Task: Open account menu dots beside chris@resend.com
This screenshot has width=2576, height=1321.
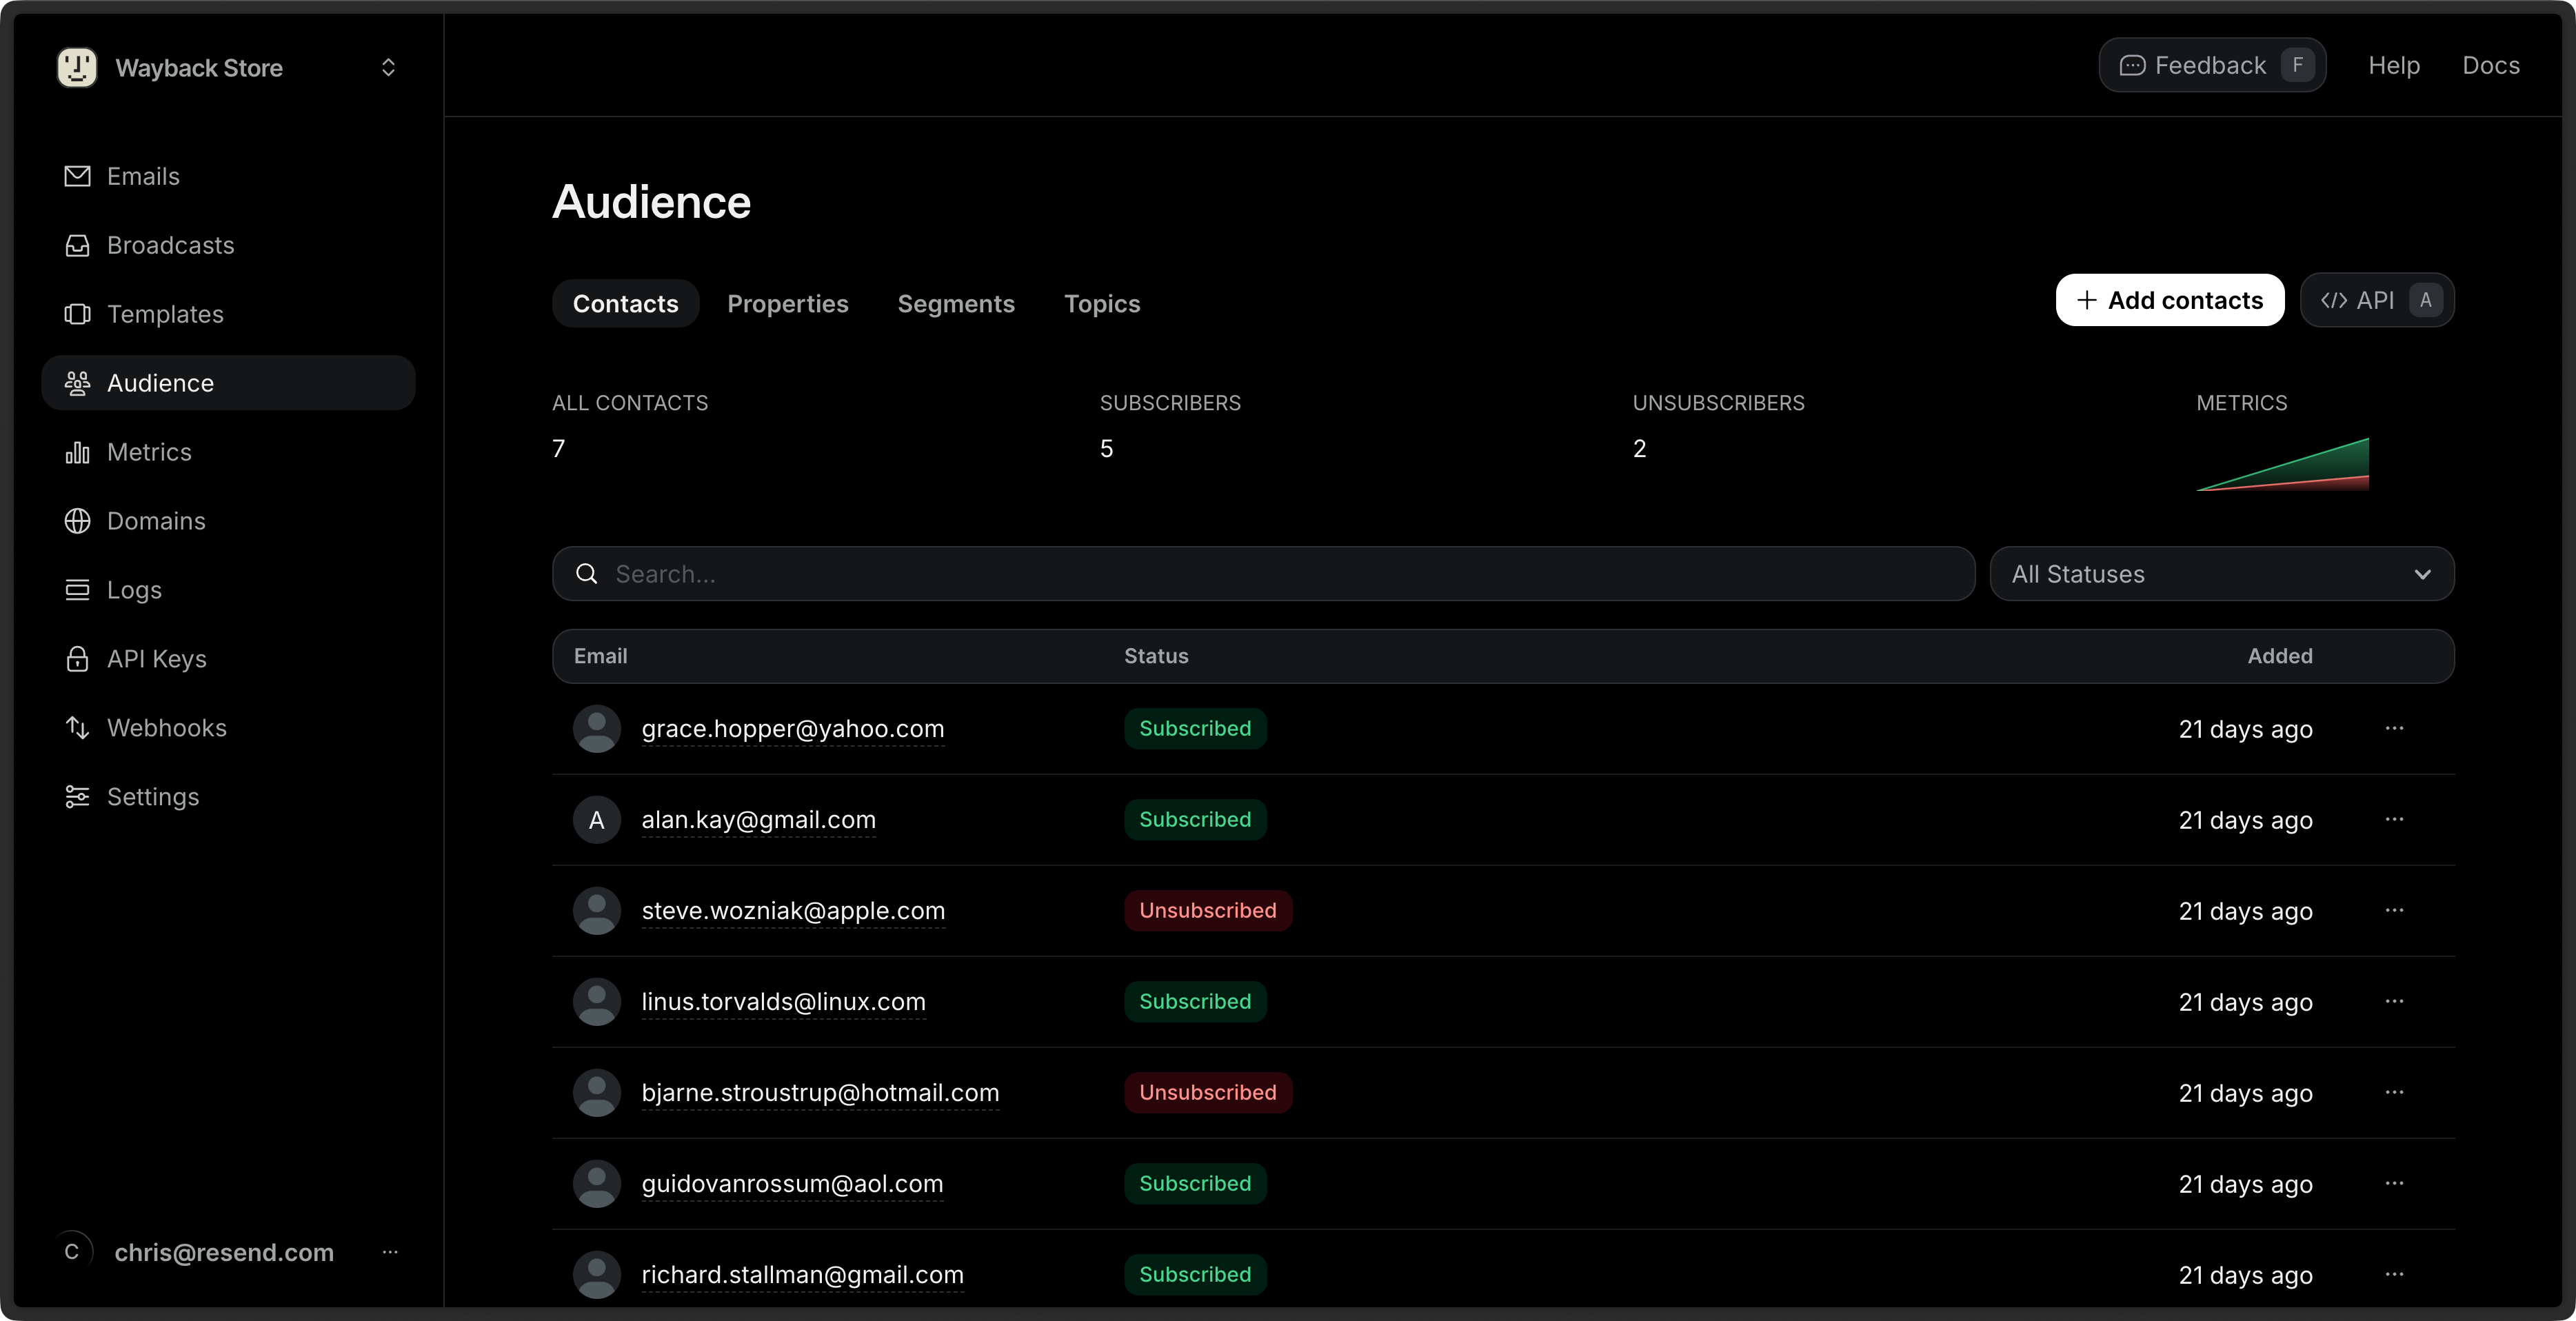Action: point(390,1252)
